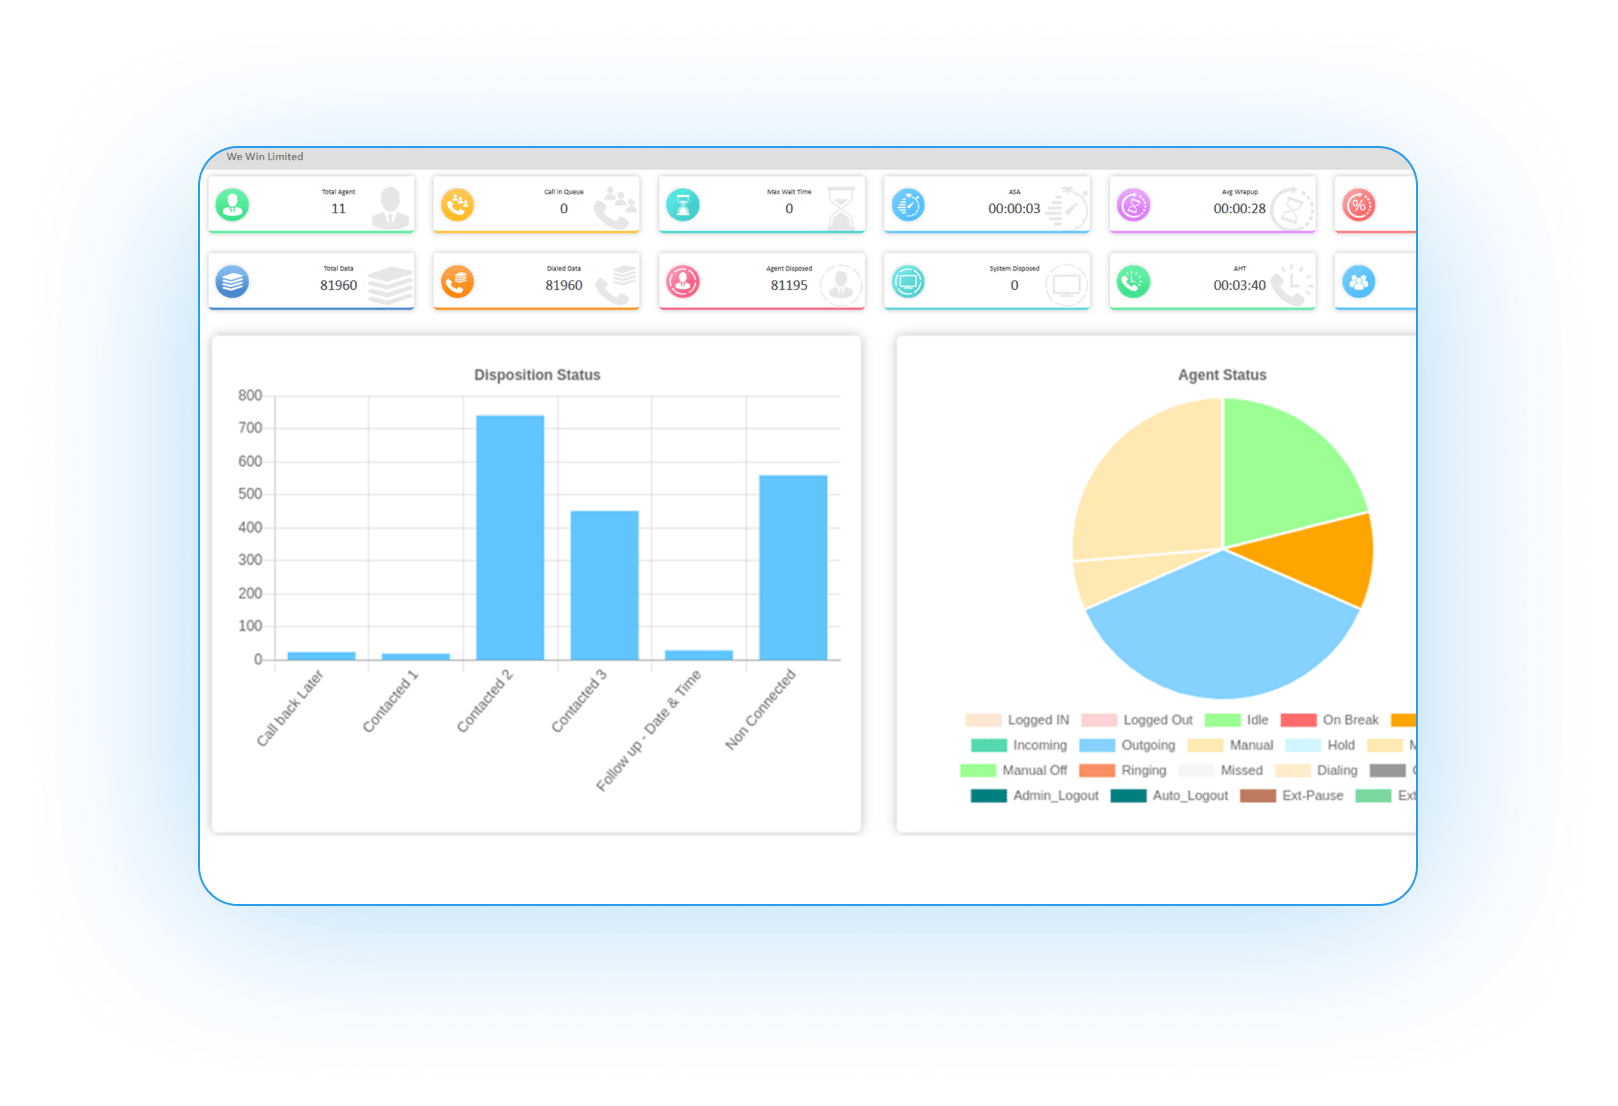The image size is (1618, 1106).
Task: Click the Call back Later bar
Action: 321,656
